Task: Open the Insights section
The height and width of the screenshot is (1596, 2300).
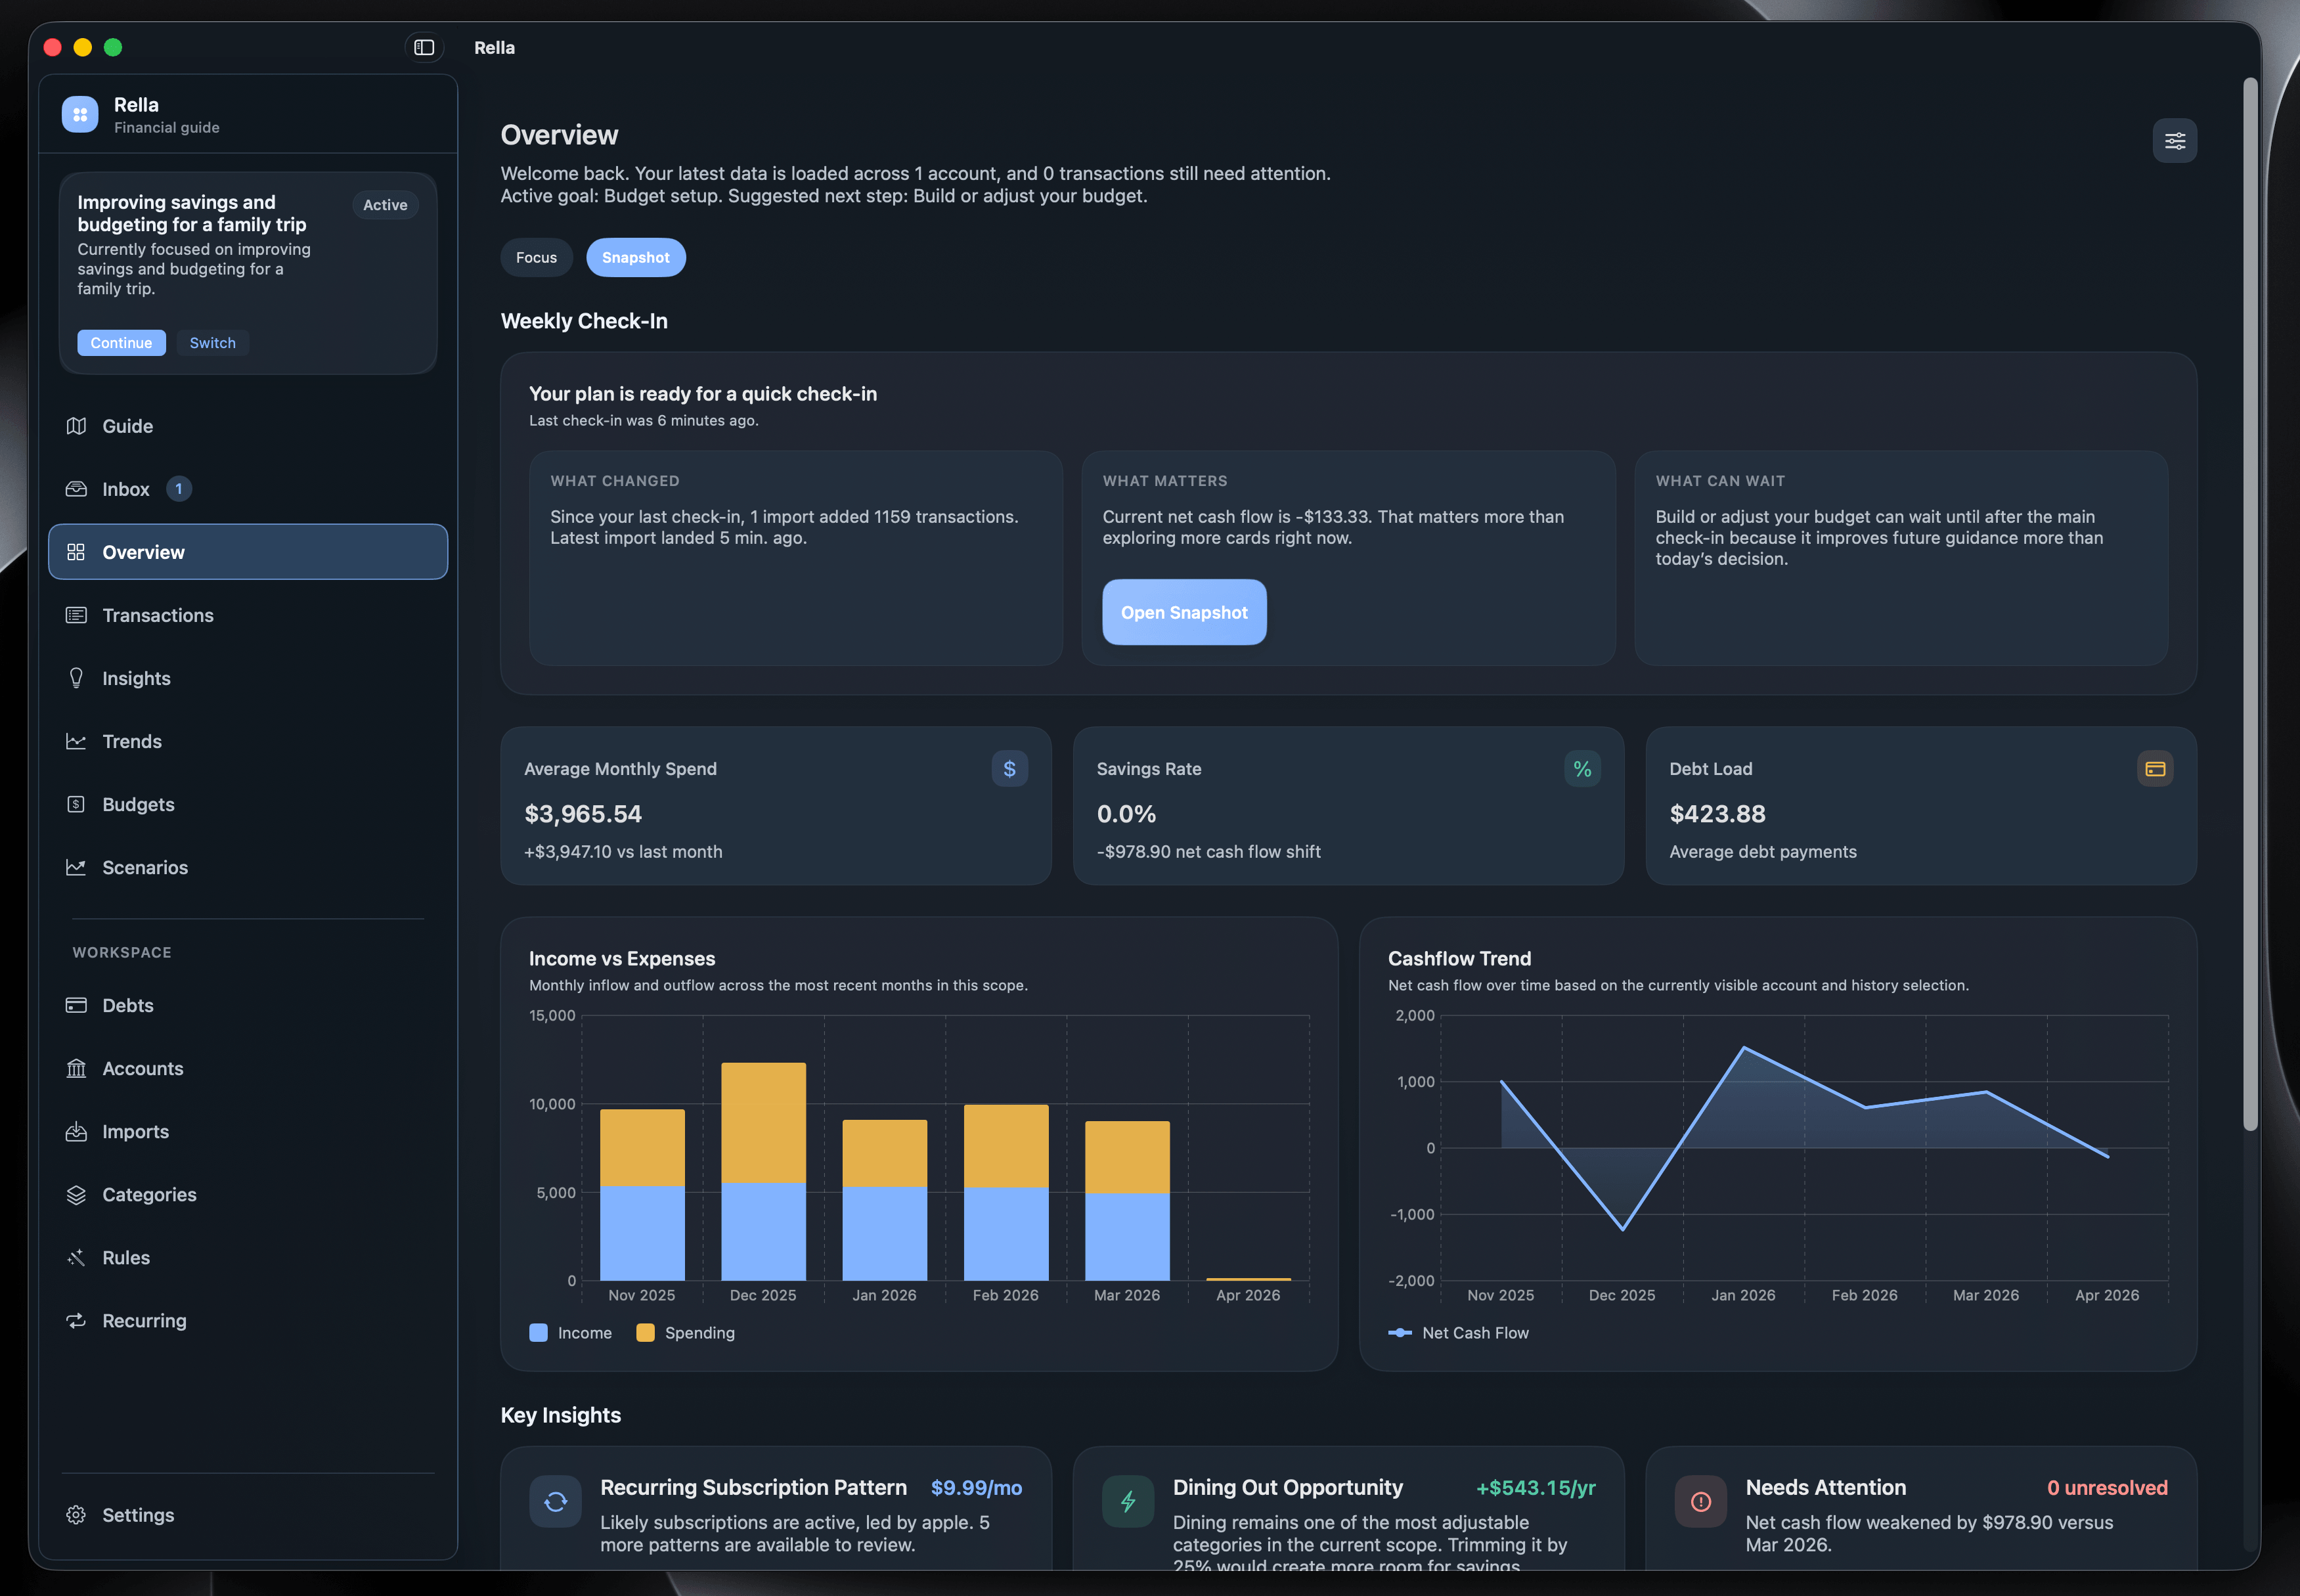Action: (x=248, y=678)
